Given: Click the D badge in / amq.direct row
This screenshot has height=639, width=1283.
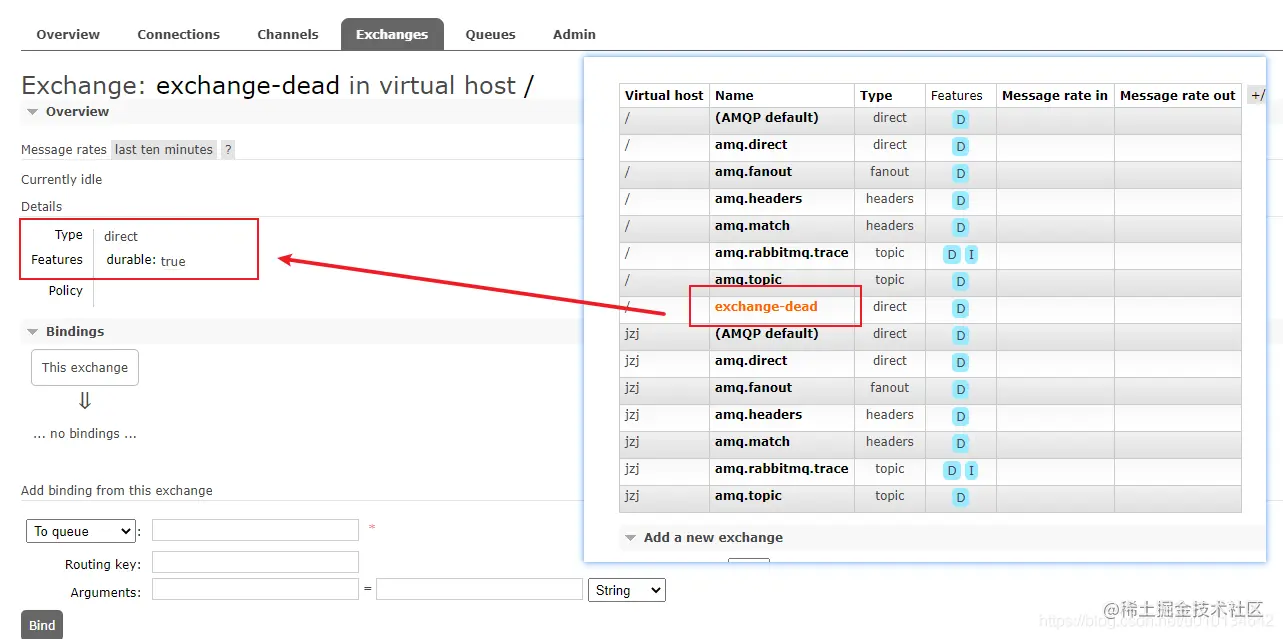Looking at the screenshot, I should click(960, 146).
